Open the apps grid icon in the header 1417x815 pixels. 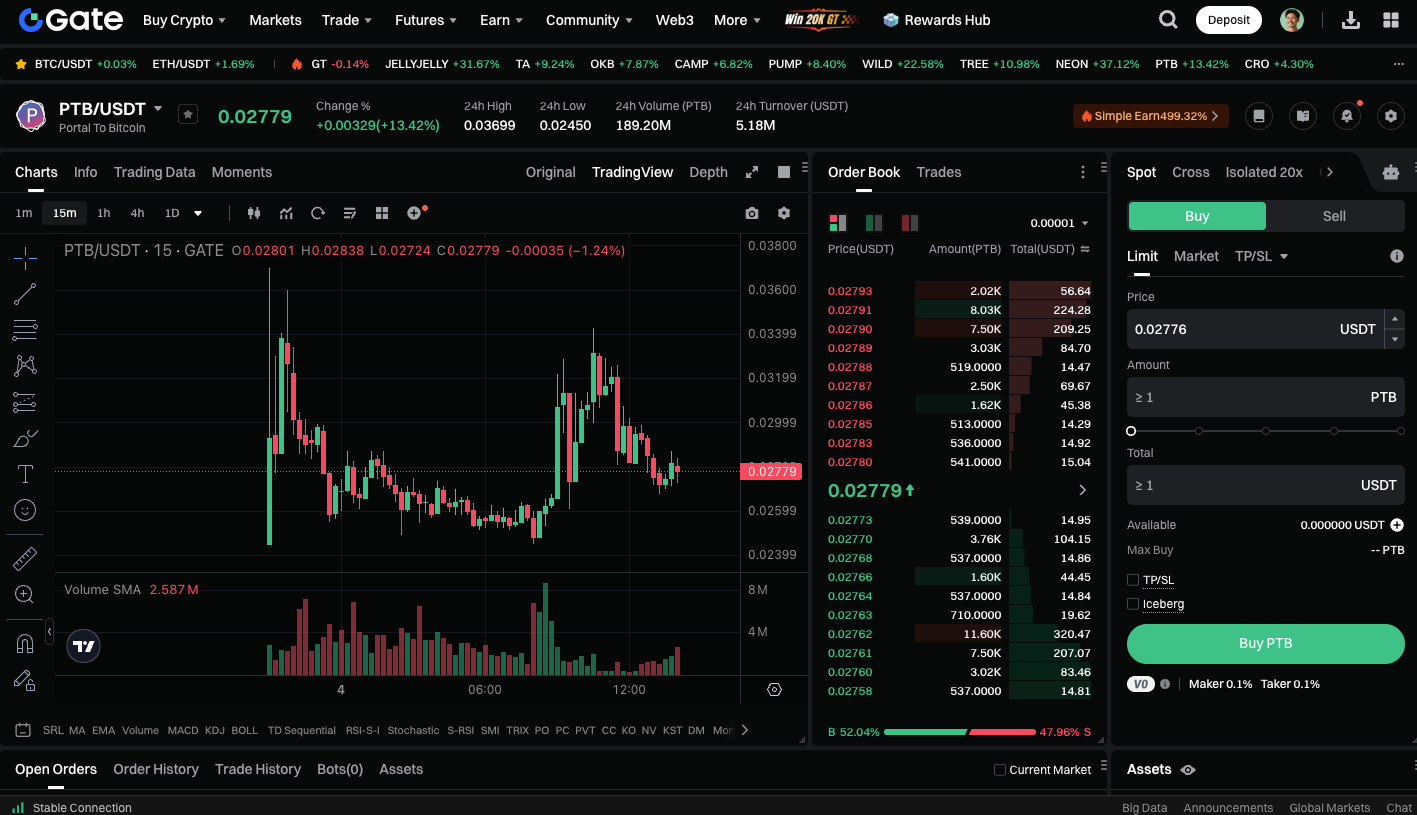coord(1390,20)
